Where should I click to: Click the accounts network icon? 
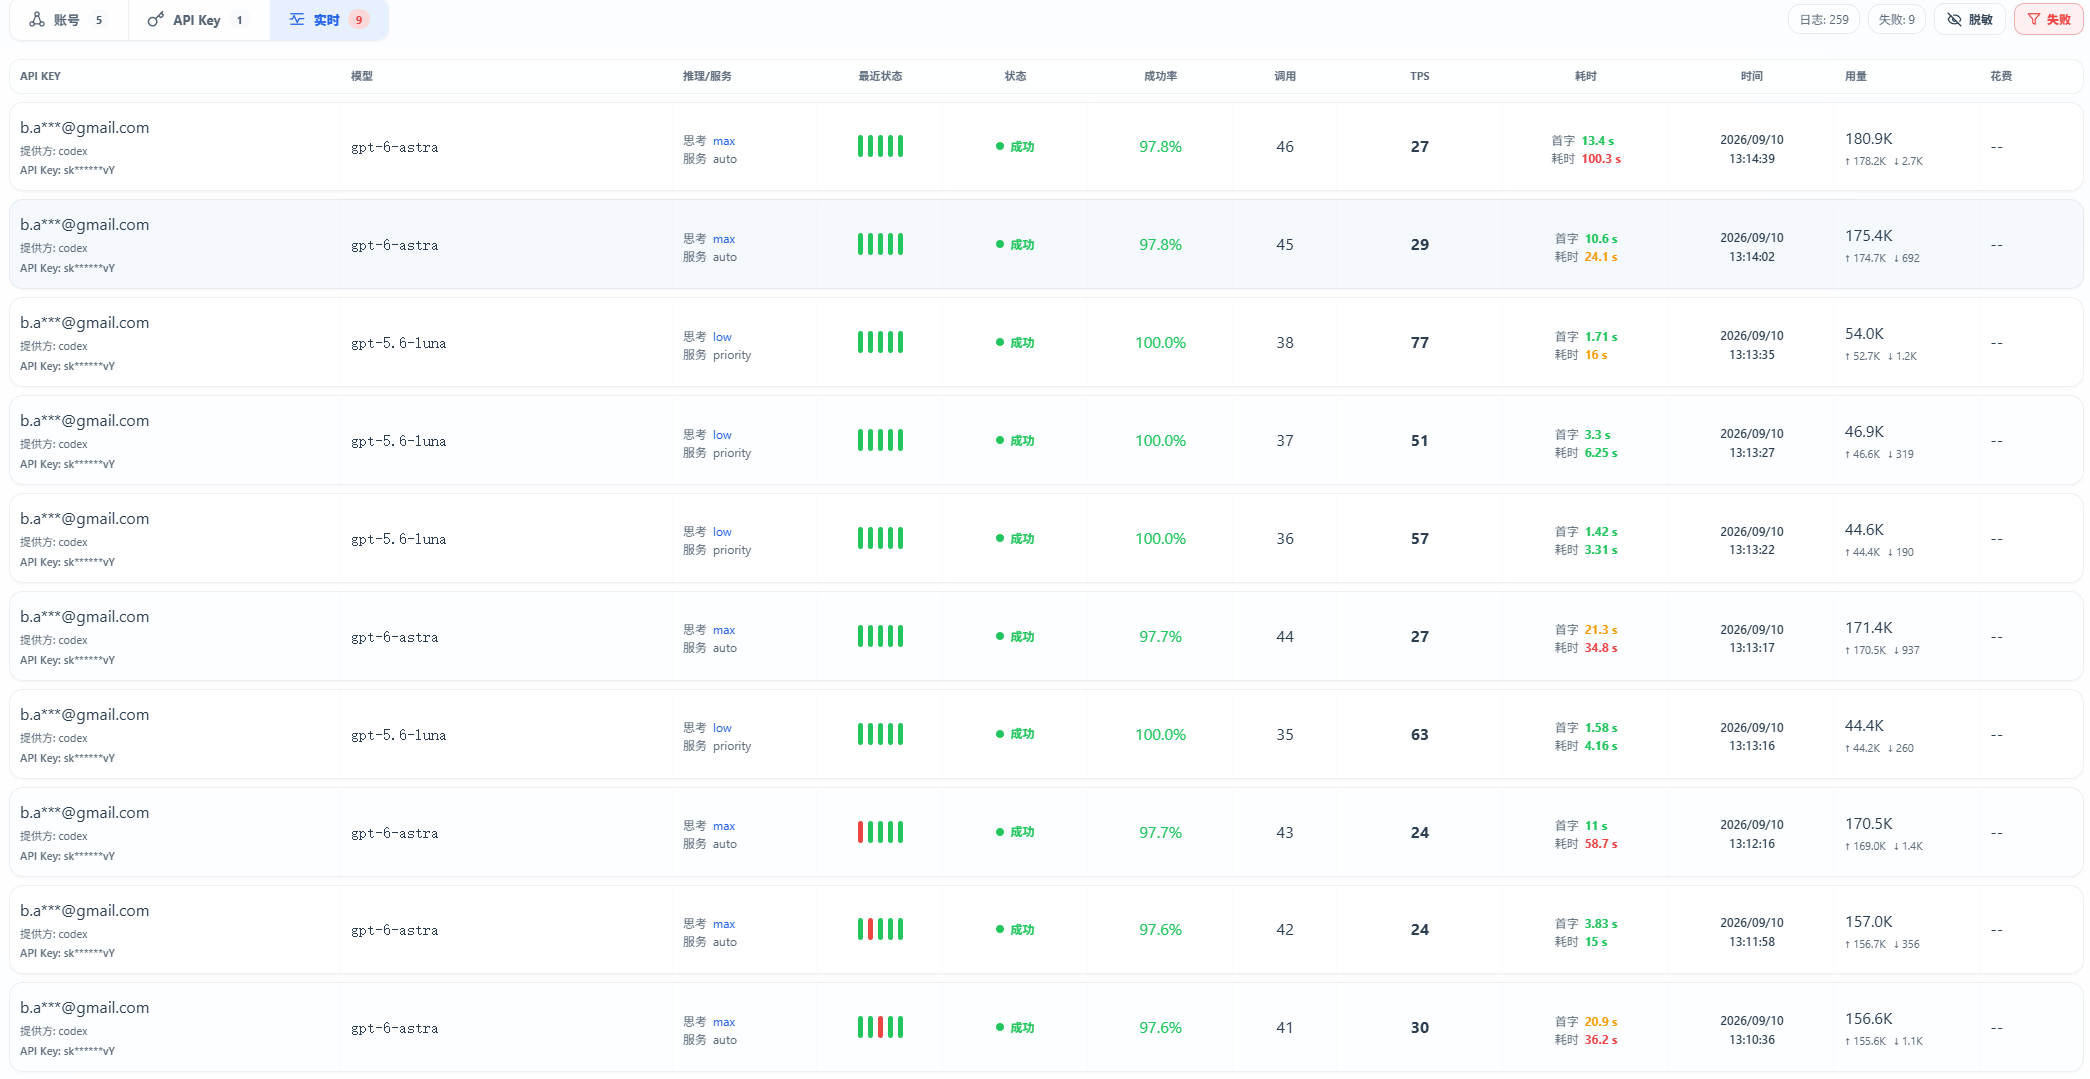point(37,20)
